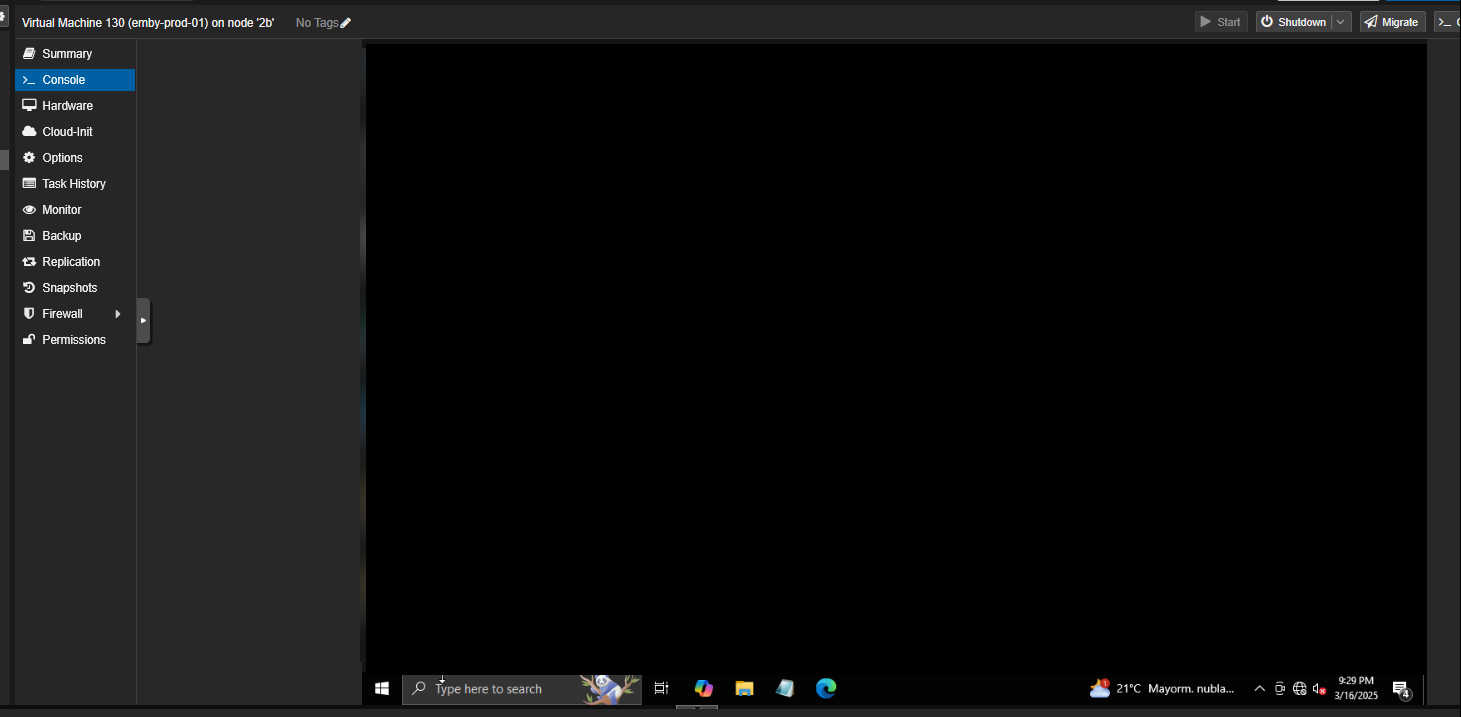Edit VM tags with the pencil icon
The height and width of the screenshot is (717, 1461).
346,23
